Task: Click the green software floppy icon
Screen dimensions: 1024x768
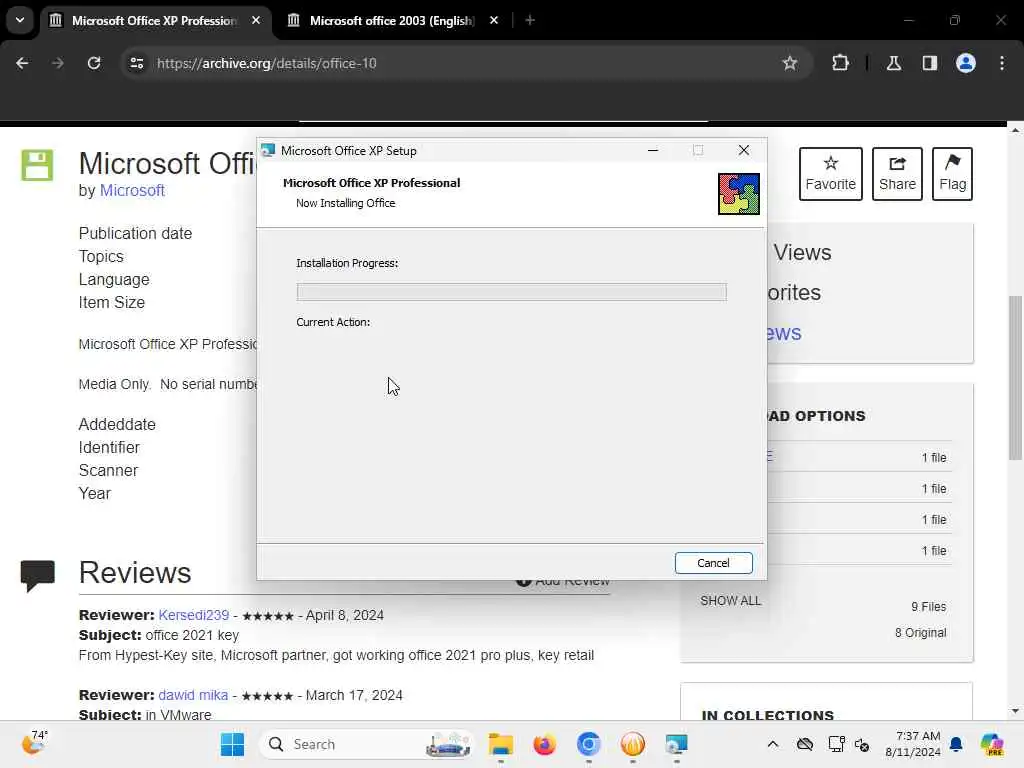Action: pyautogui.click(x=37, y=165)
